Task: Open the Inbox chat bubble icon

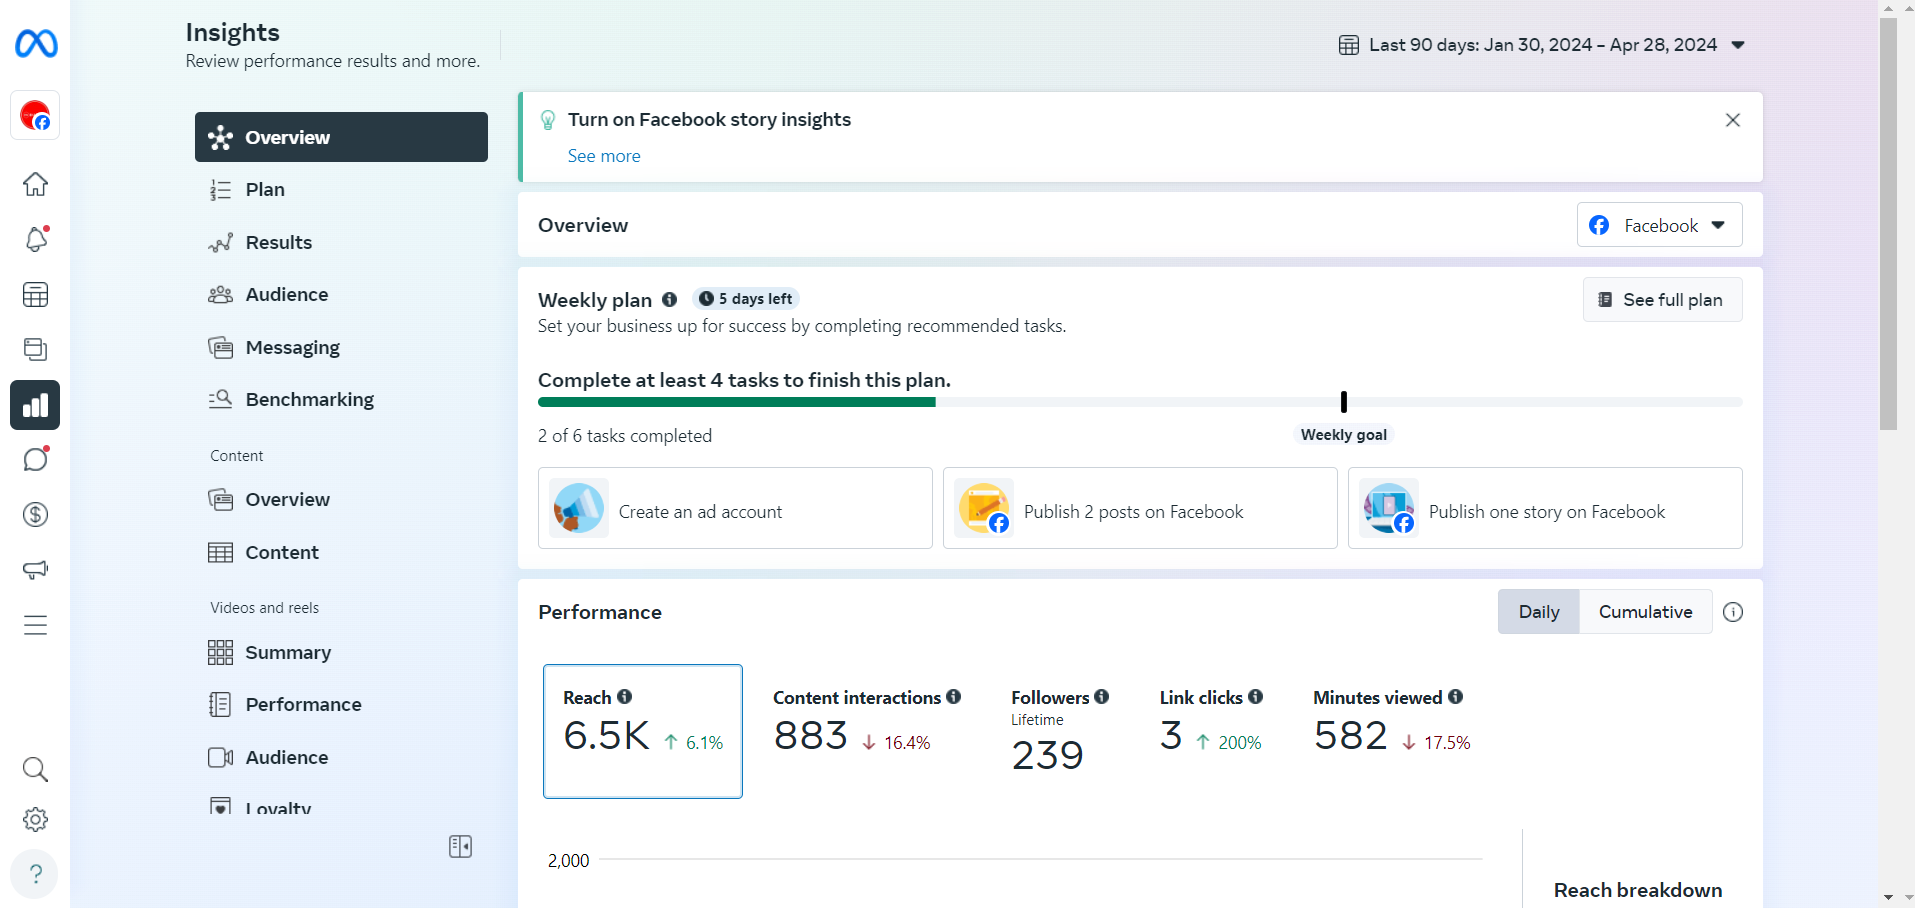Action: point(35,460)
